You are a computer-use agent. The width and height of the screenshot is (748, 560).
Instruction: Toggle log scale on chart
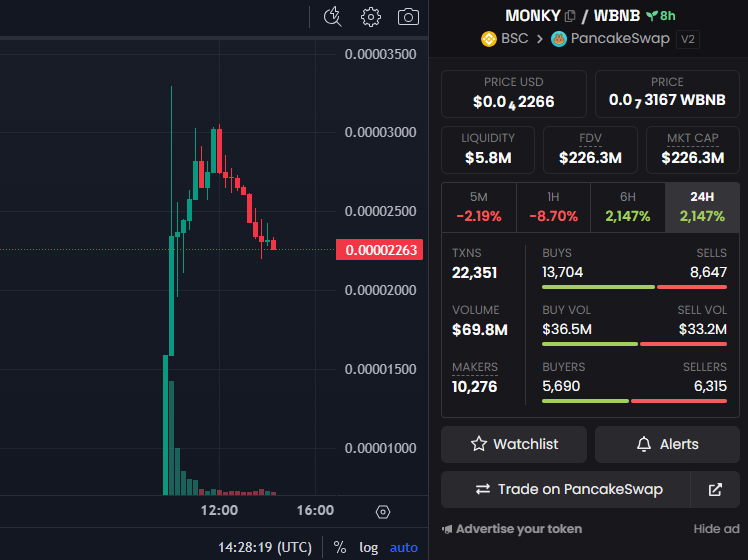[x=368, y=547]
